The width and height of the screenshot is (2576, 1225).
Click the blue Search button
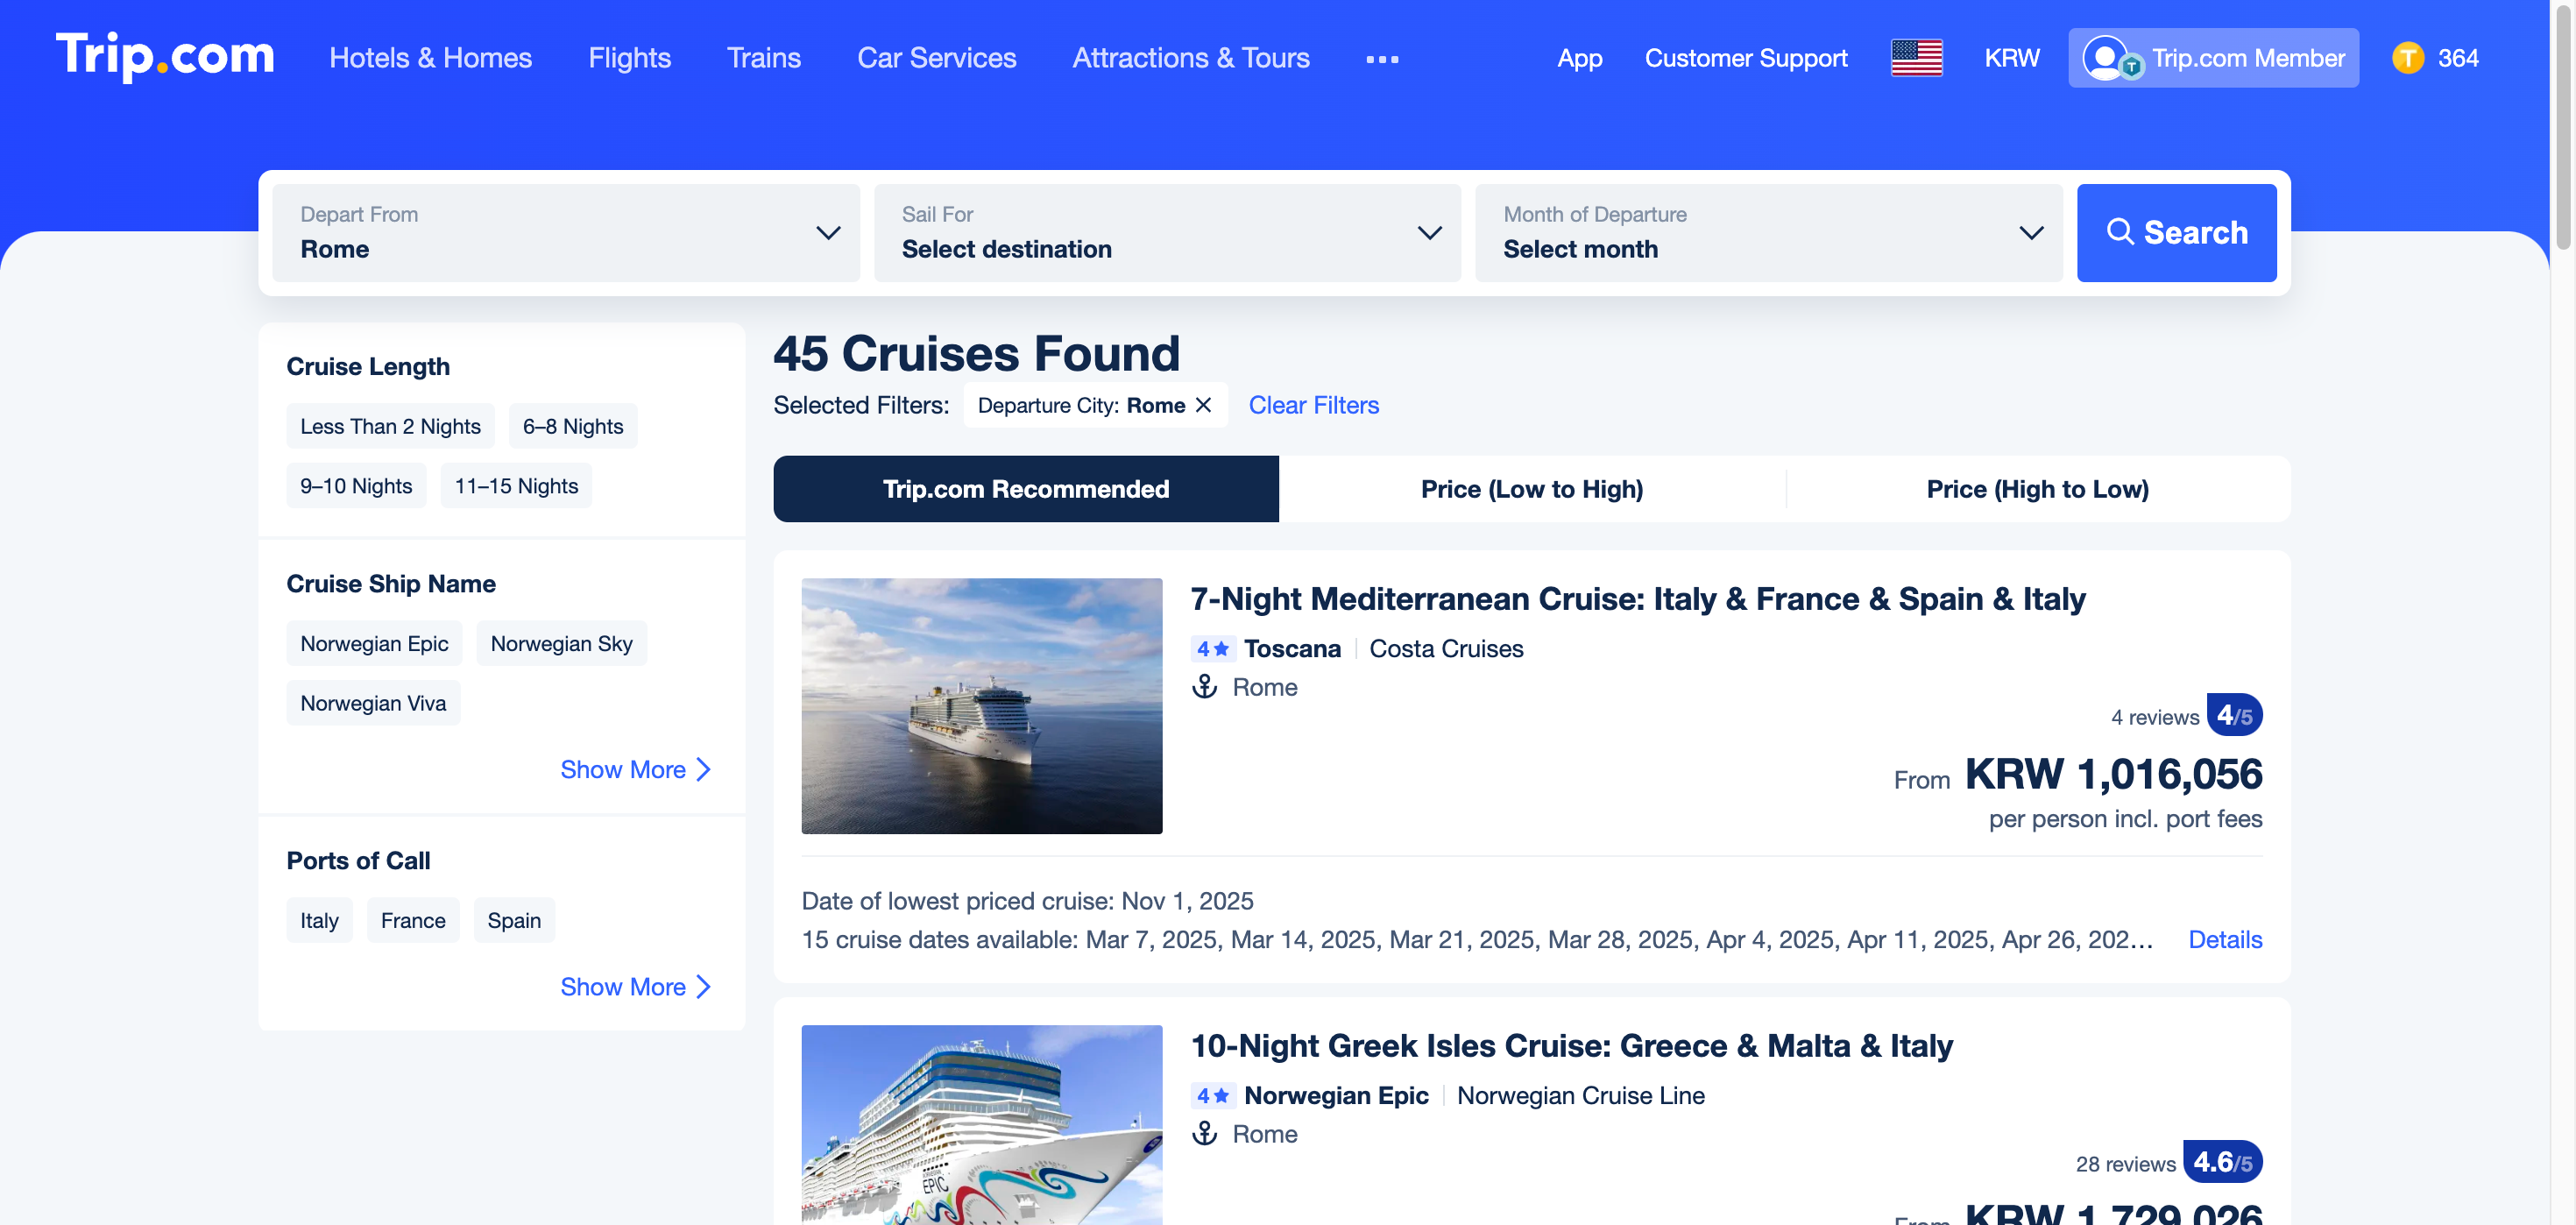point(2176,233)
